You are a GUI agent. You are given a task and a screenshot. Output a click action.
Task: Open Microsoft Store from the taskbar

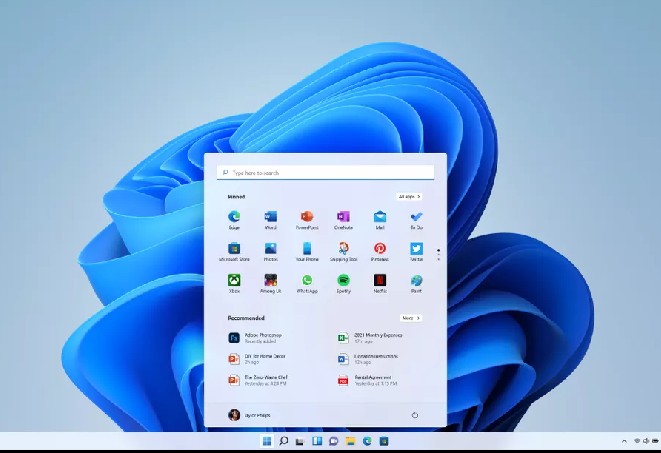pyautogui.click(x=384, y=441)
